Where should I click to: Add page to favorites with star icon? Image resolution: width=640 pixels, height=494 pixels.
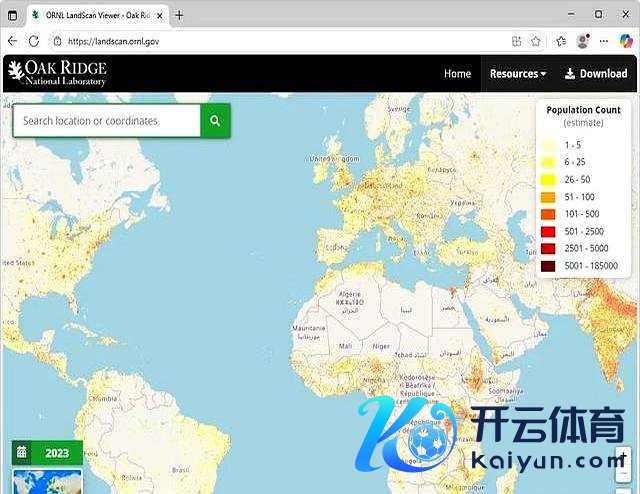[x=536, y=41]
